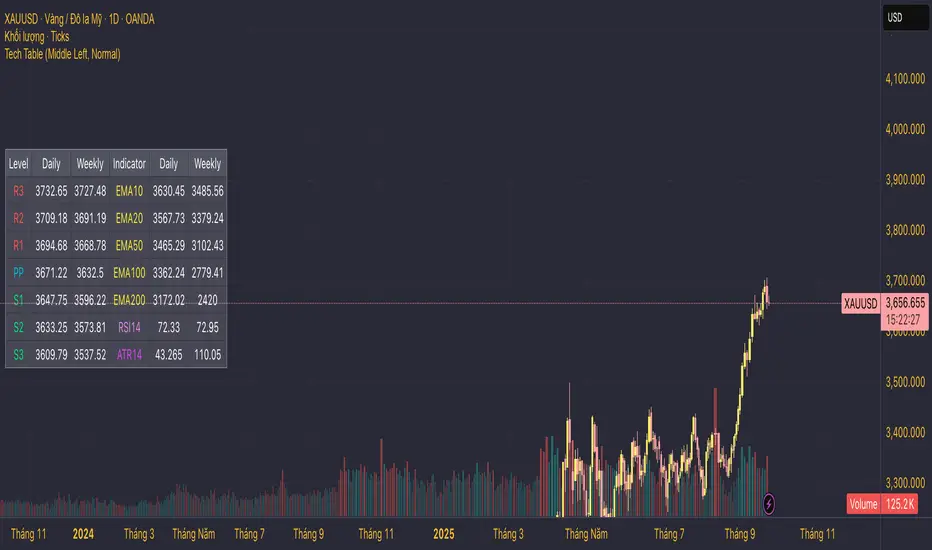932x550 pixels.
Task: Click the 125.2K volume value label
Action: [904, 504]
